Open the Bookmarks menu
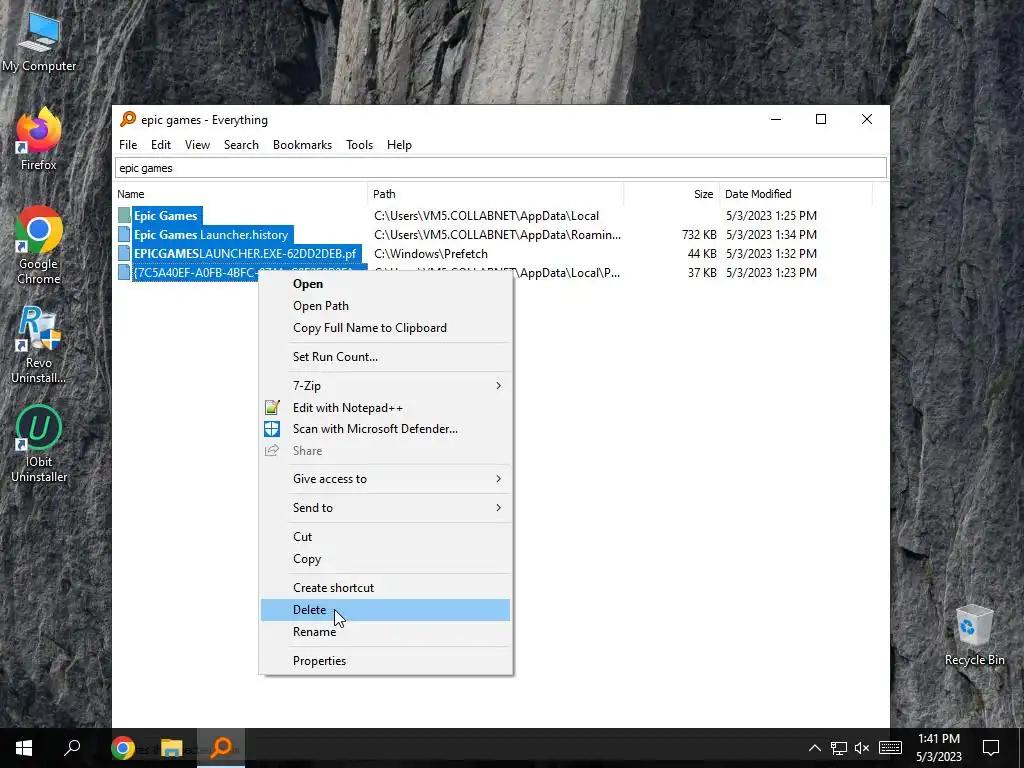 tap(302, 145)
